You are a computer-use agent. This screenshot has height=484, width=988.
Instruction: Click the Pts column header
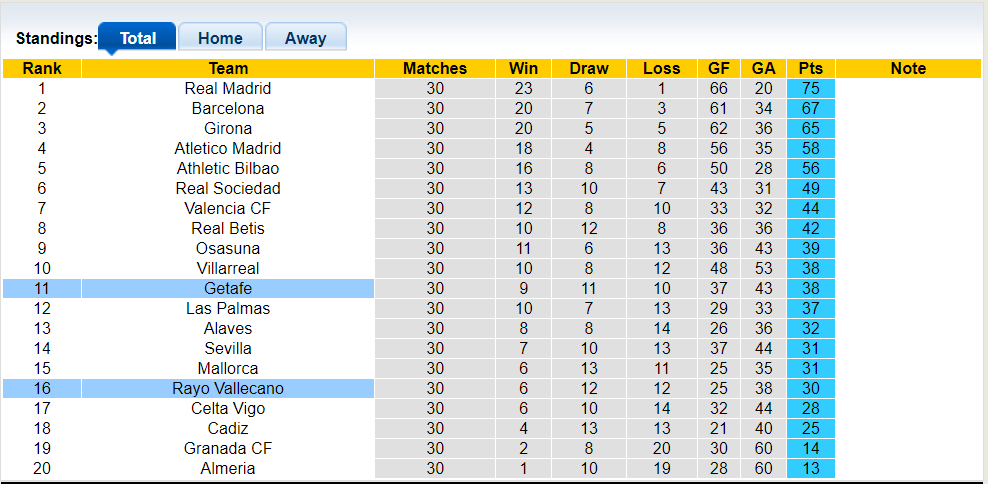pos(810,68)
